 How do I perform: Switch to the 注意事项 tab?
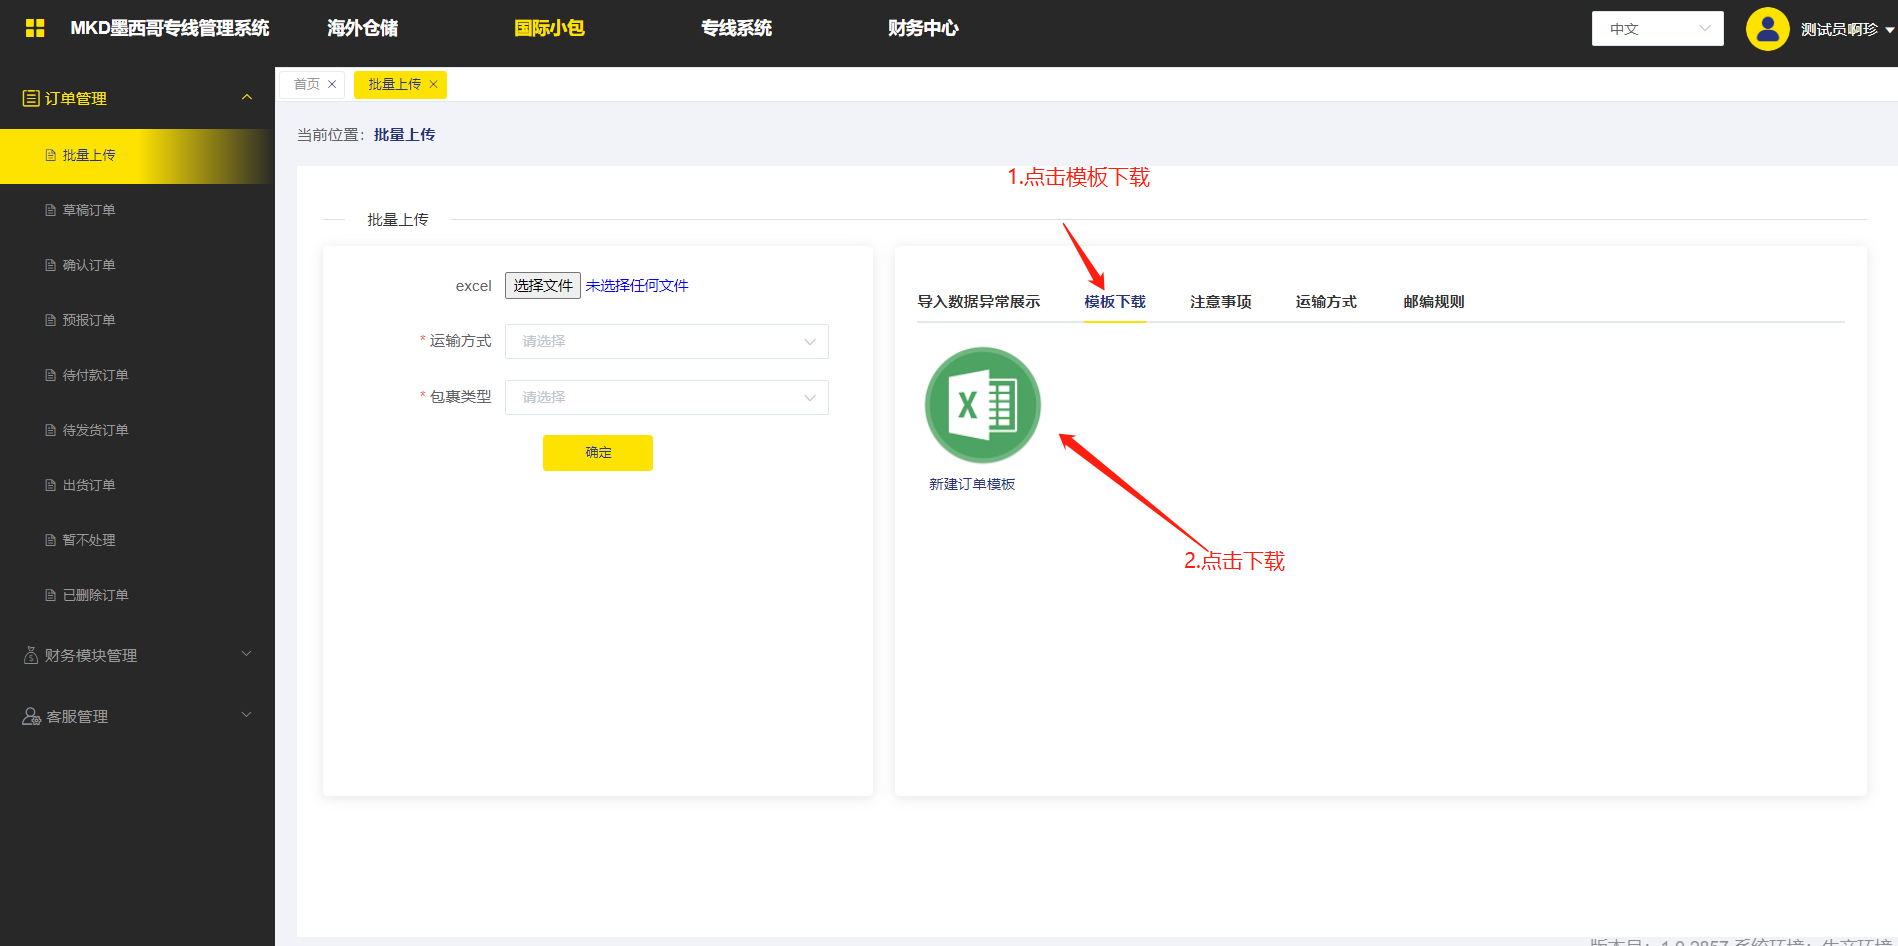(1220, 302)
